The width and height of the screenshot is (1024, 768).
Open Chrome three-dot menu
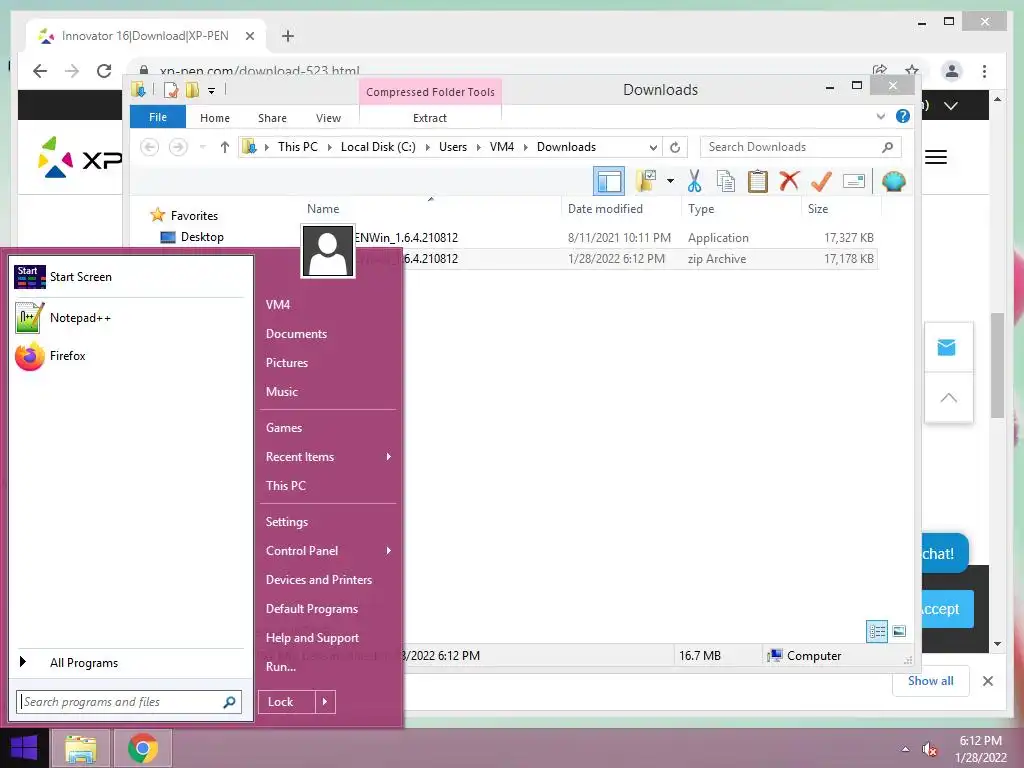click(x=984, y=71)
